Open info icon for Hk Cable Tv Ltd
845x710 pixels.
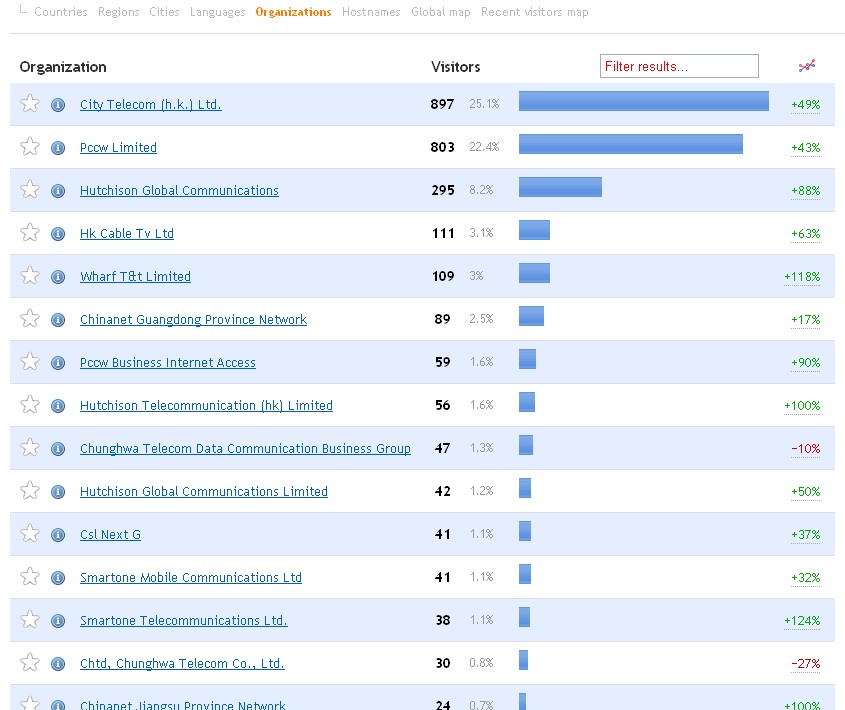(58, 234)
